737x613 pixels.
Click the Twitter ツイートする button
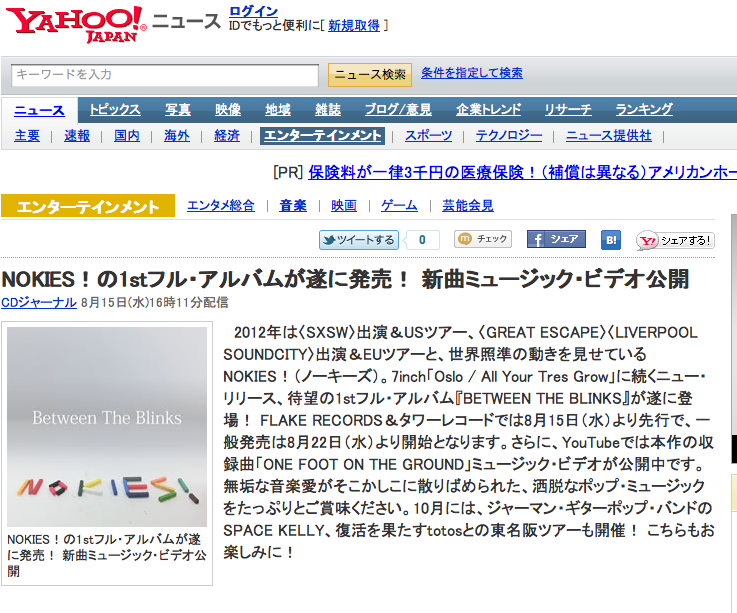tap(359, 240)
